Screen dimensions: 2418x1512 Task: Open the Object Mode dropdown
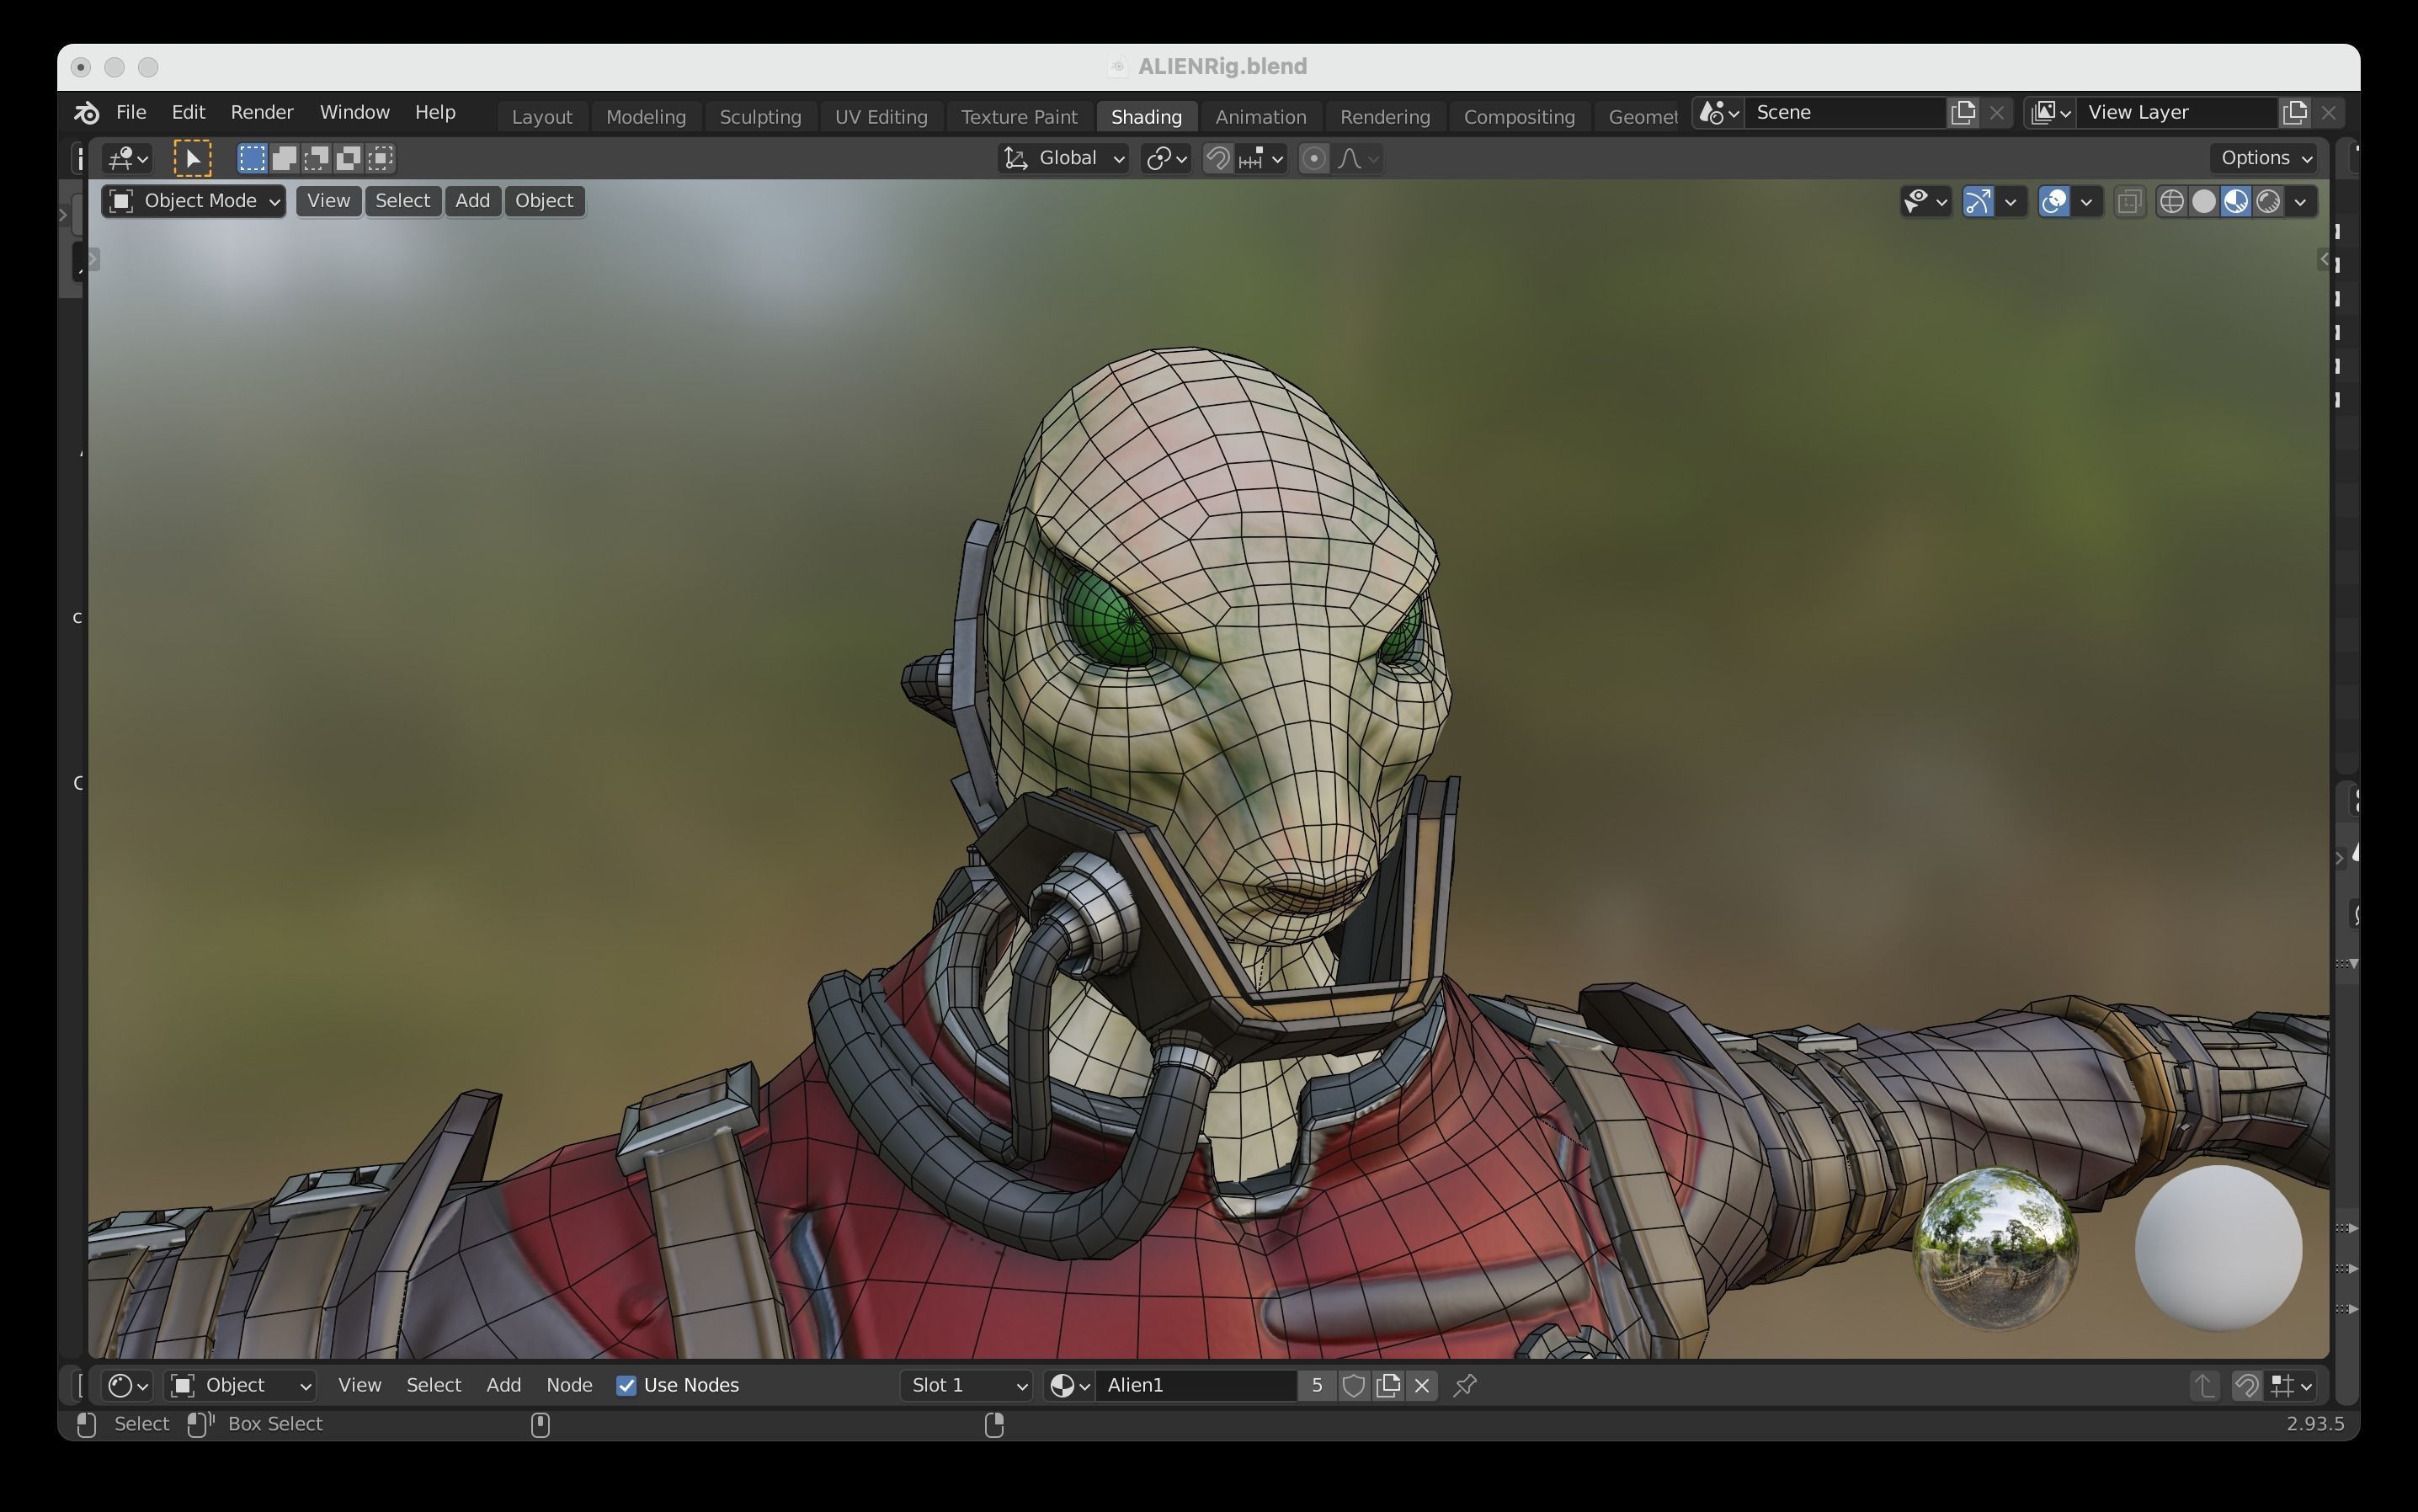point(194,201)
